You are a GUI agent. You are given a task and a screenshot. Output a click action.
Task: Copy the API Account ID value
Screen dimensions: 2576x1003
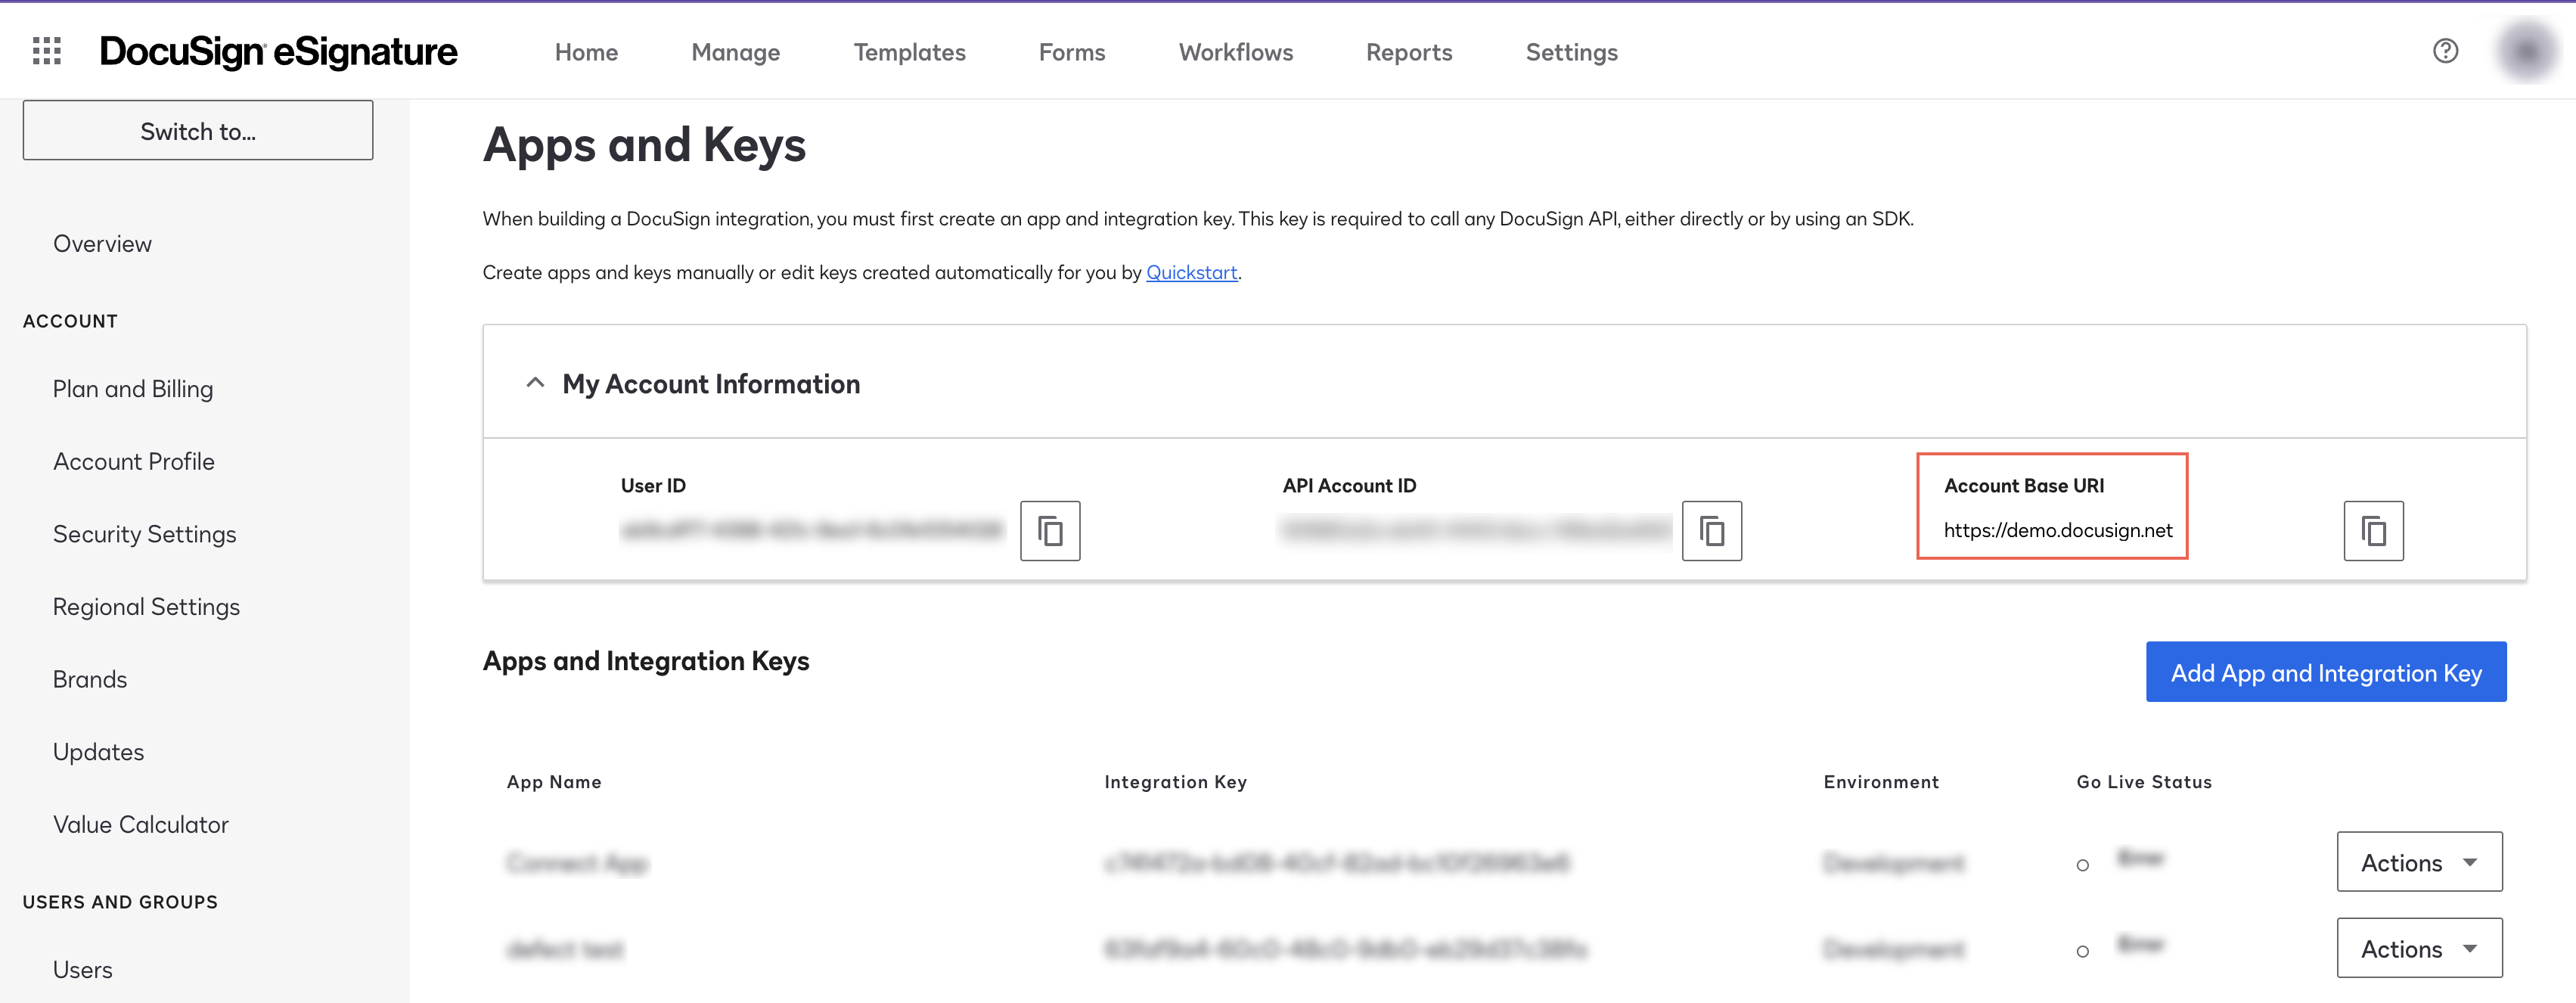click(x=1712, y=531)
